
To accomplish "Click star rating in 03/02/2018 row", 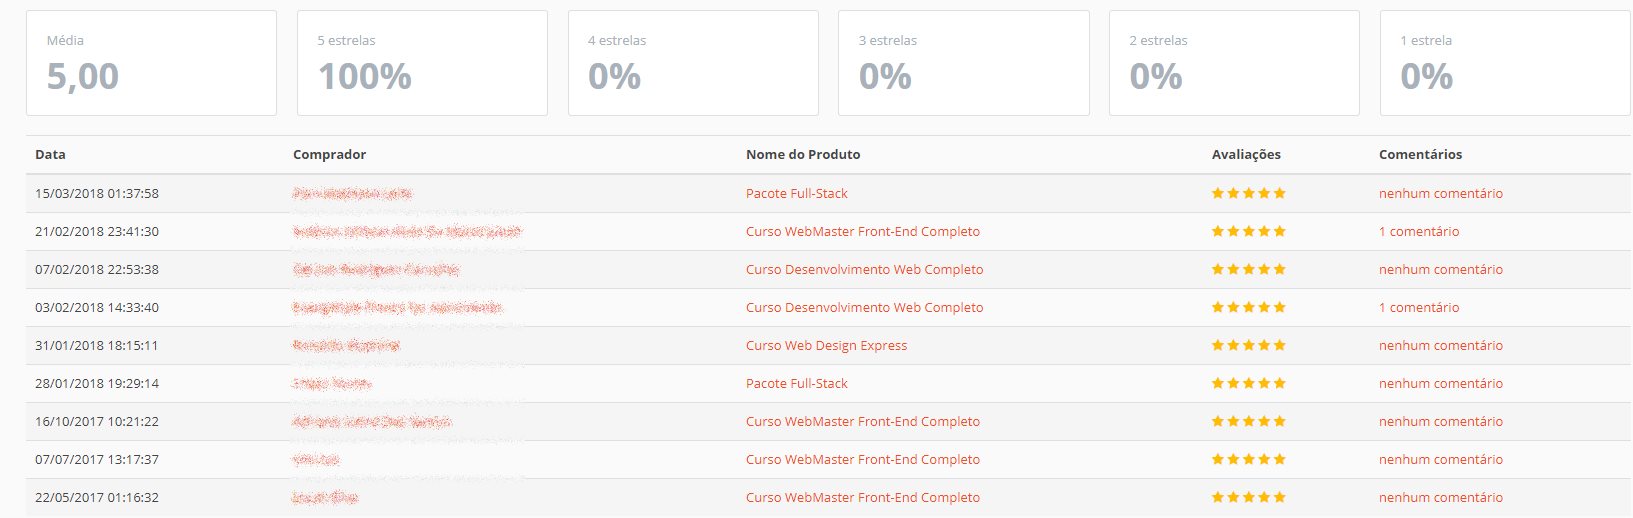I will [x=1248, y=307].
